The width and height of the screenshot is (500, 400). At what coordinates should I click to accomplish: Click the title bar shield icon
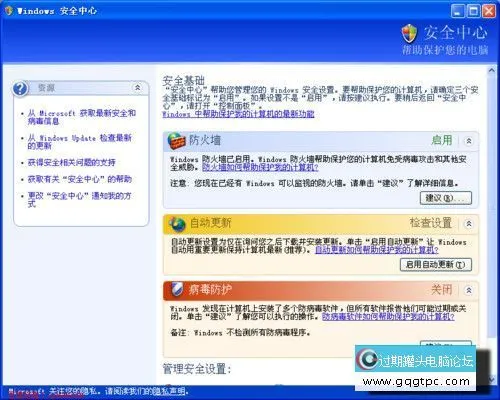pyautogui.click(x=9, y=11)
